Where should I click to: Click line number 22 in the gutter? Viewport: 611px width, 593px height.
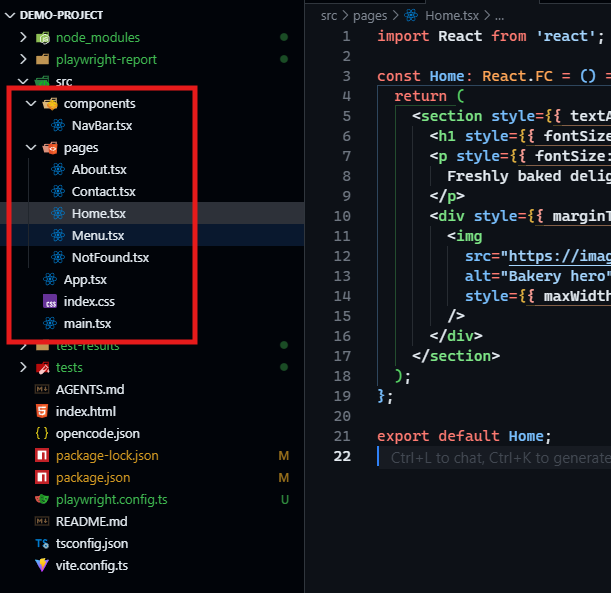342,456
